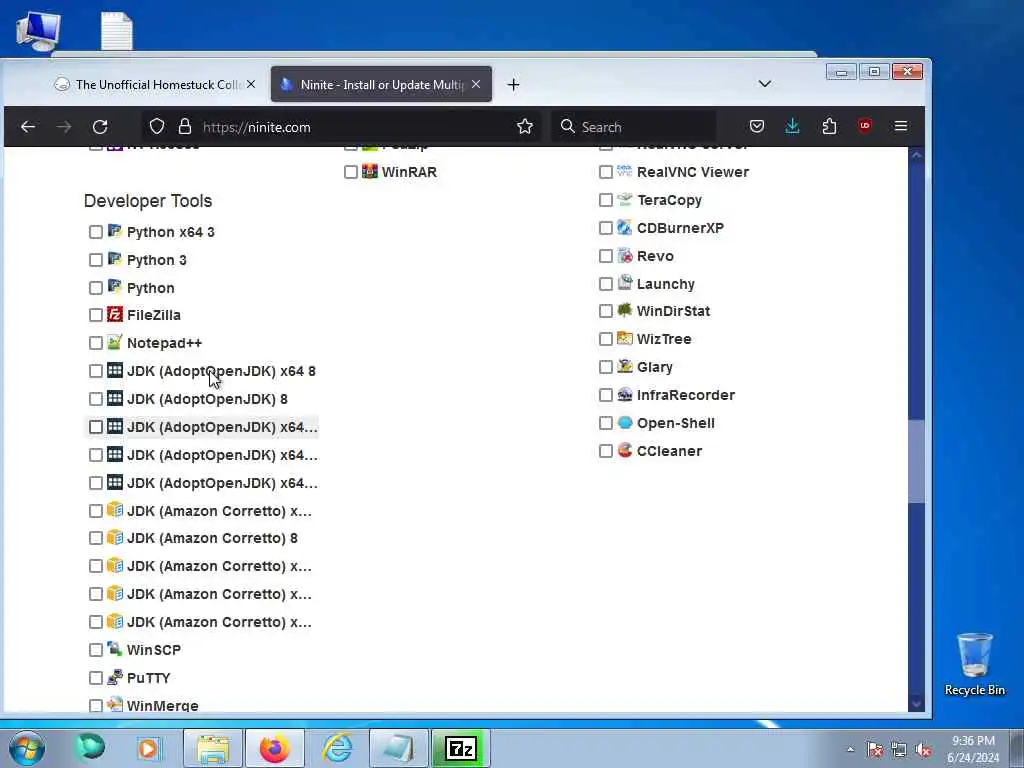
Task: Open Firefox hamburger application menu
Action: pos(901,126)
